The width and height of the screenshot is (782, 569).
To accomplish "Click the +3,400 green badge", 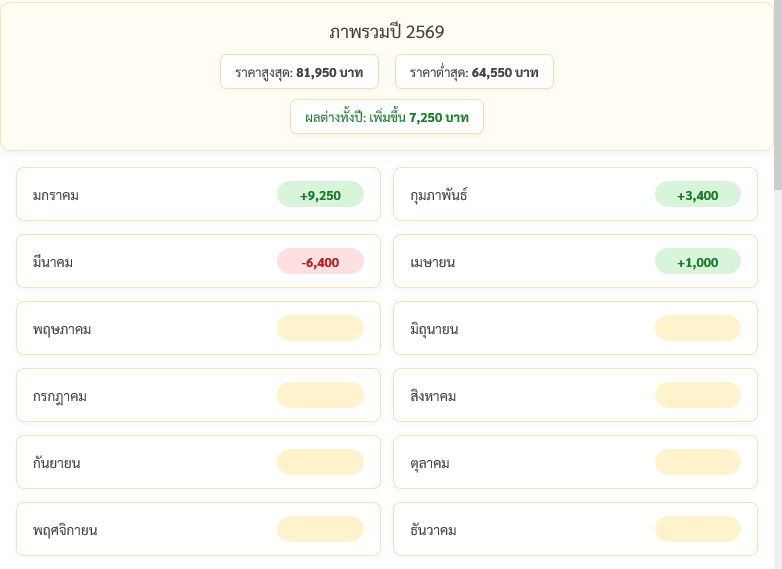I will 697,195.
